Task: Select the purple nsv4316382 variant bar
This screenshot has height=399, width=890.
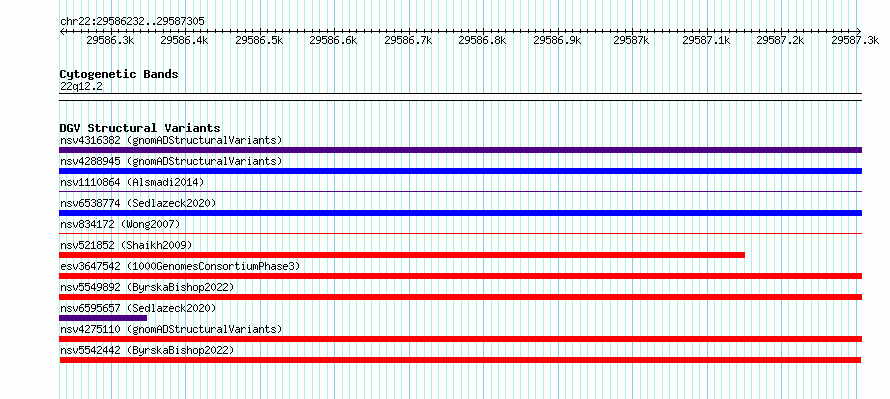Action: pos(460,150)
